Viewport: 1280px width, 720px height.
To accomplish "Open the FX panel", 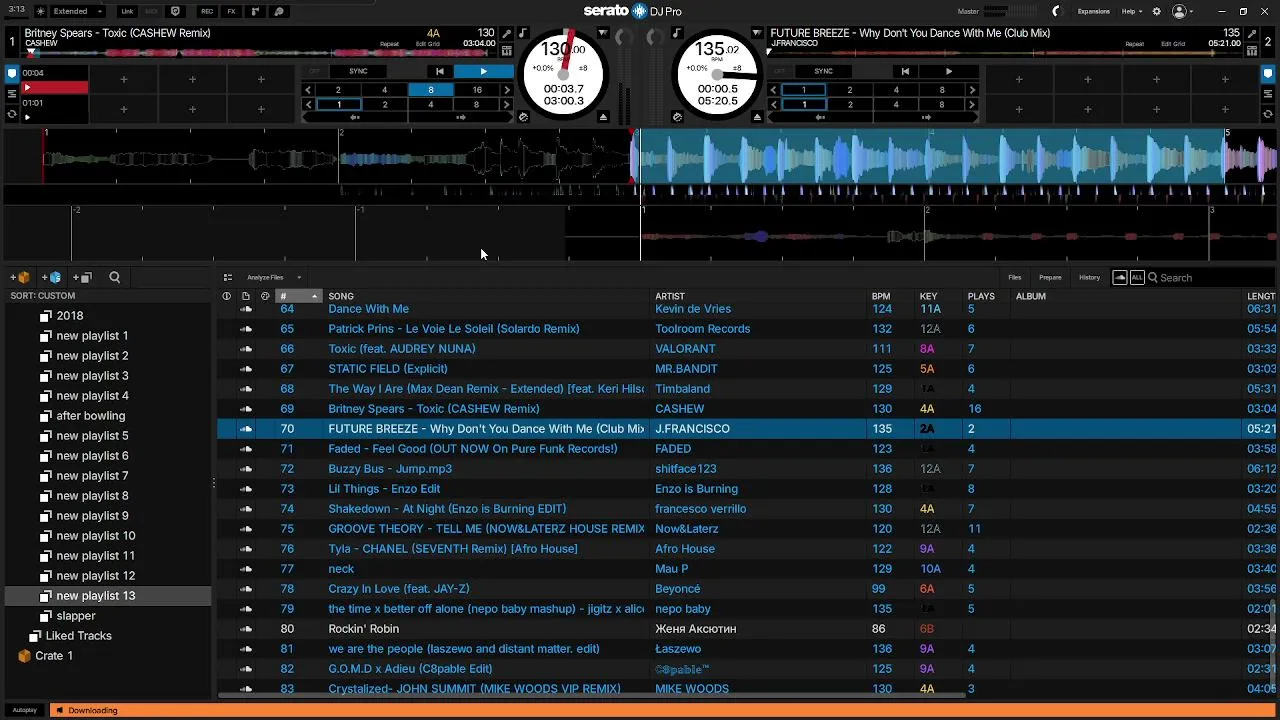I will [232, 11].
